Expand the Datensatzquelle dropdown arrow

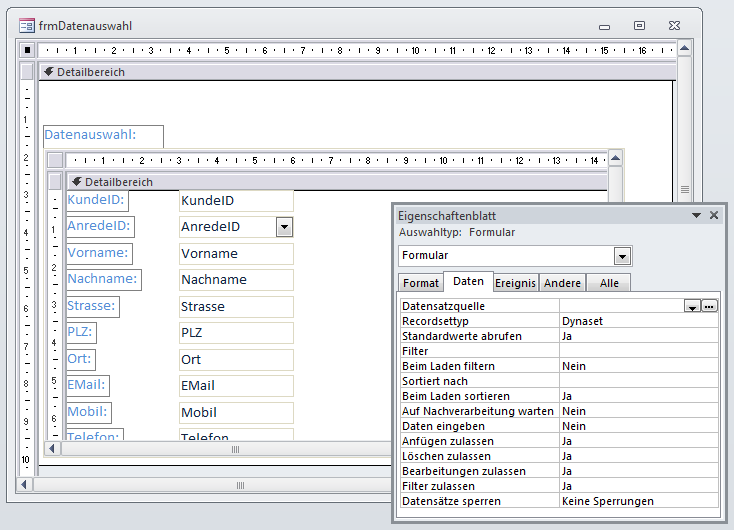coord(691,306)
